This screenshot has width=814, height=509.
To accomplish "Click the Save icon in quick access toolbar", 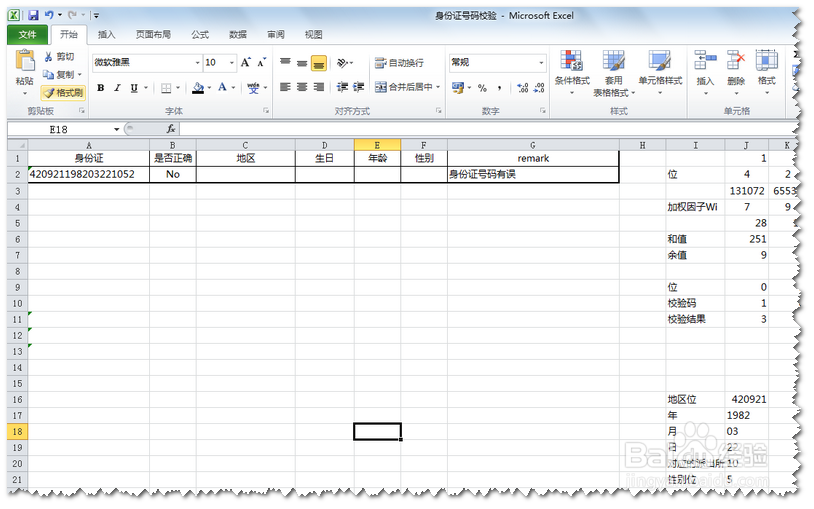I will [33, 15].
